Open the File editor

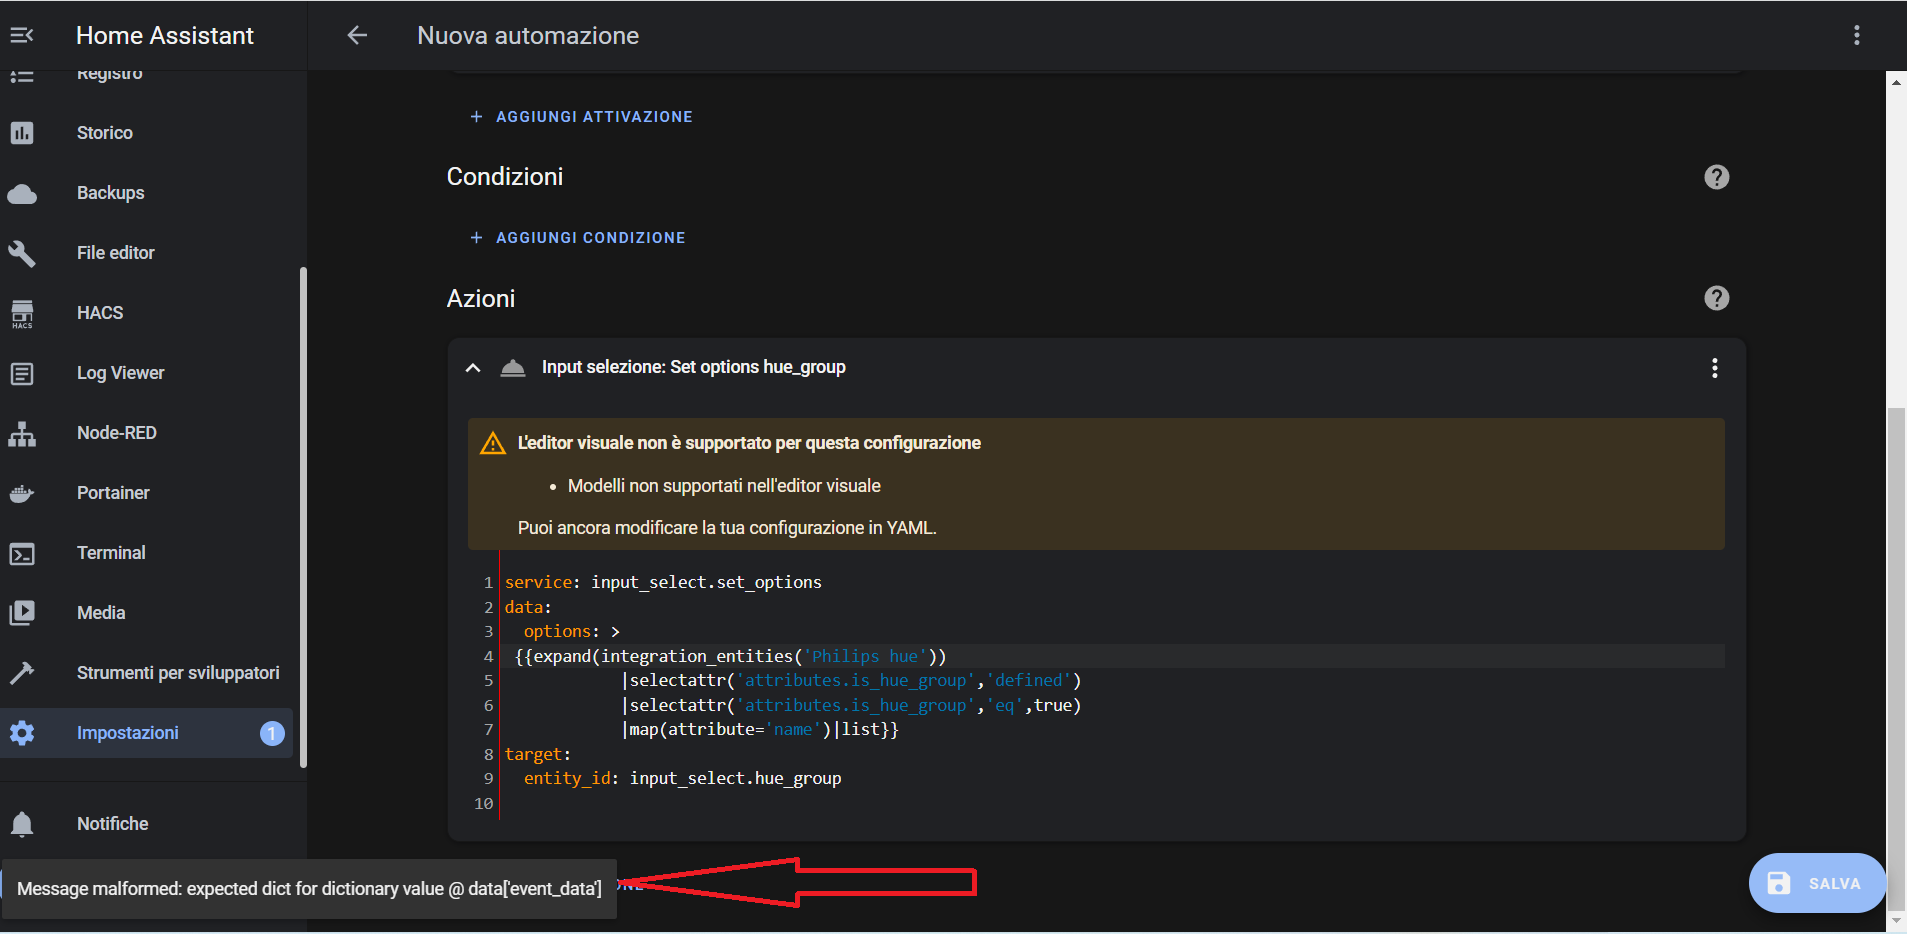115,252
